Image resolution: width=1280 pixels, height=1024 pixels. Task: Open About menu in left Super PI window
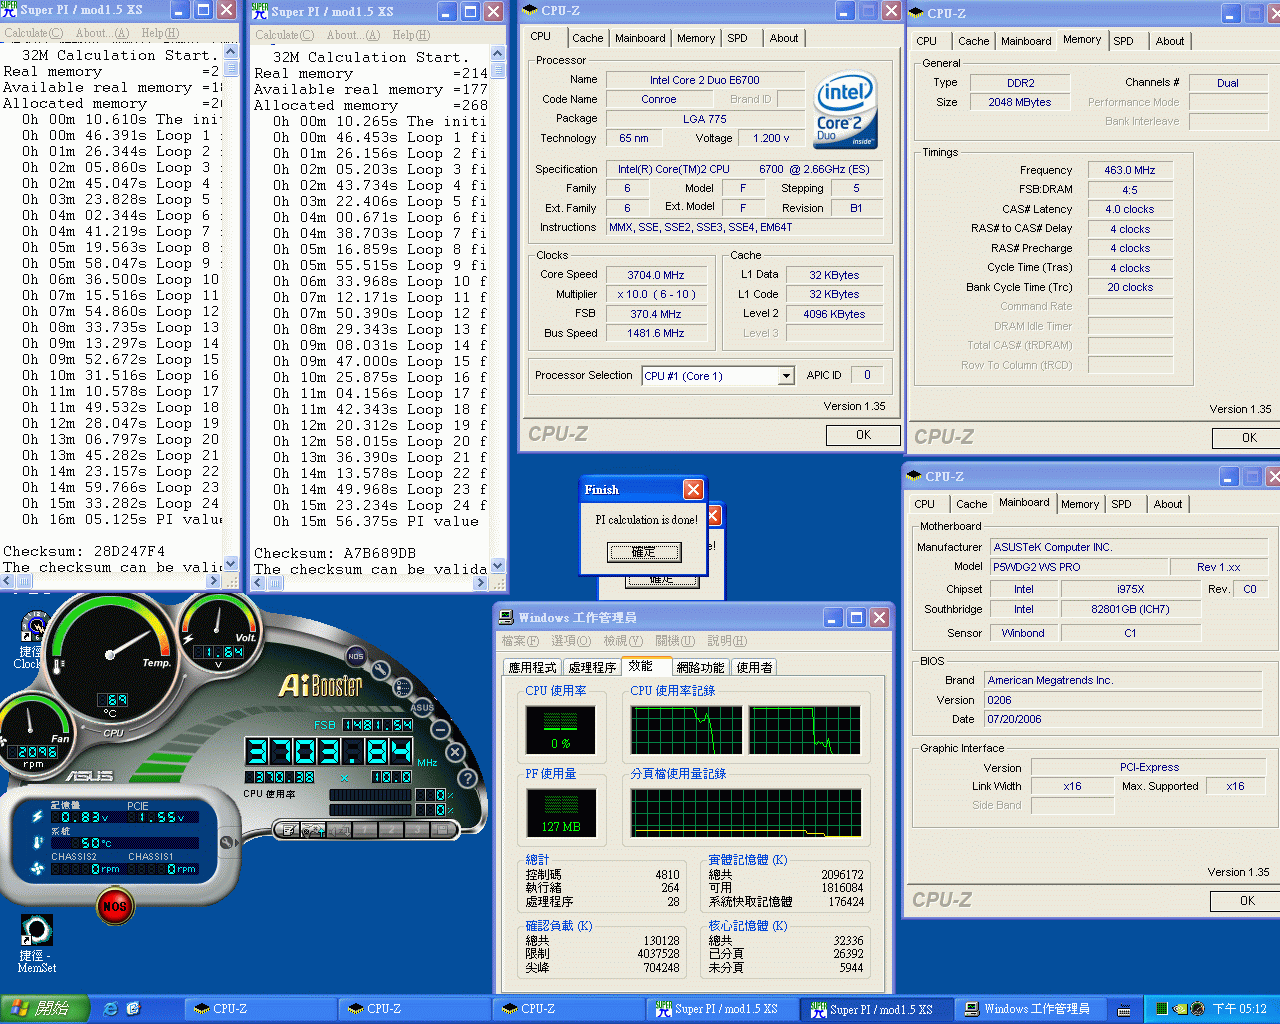coord(102,33)
